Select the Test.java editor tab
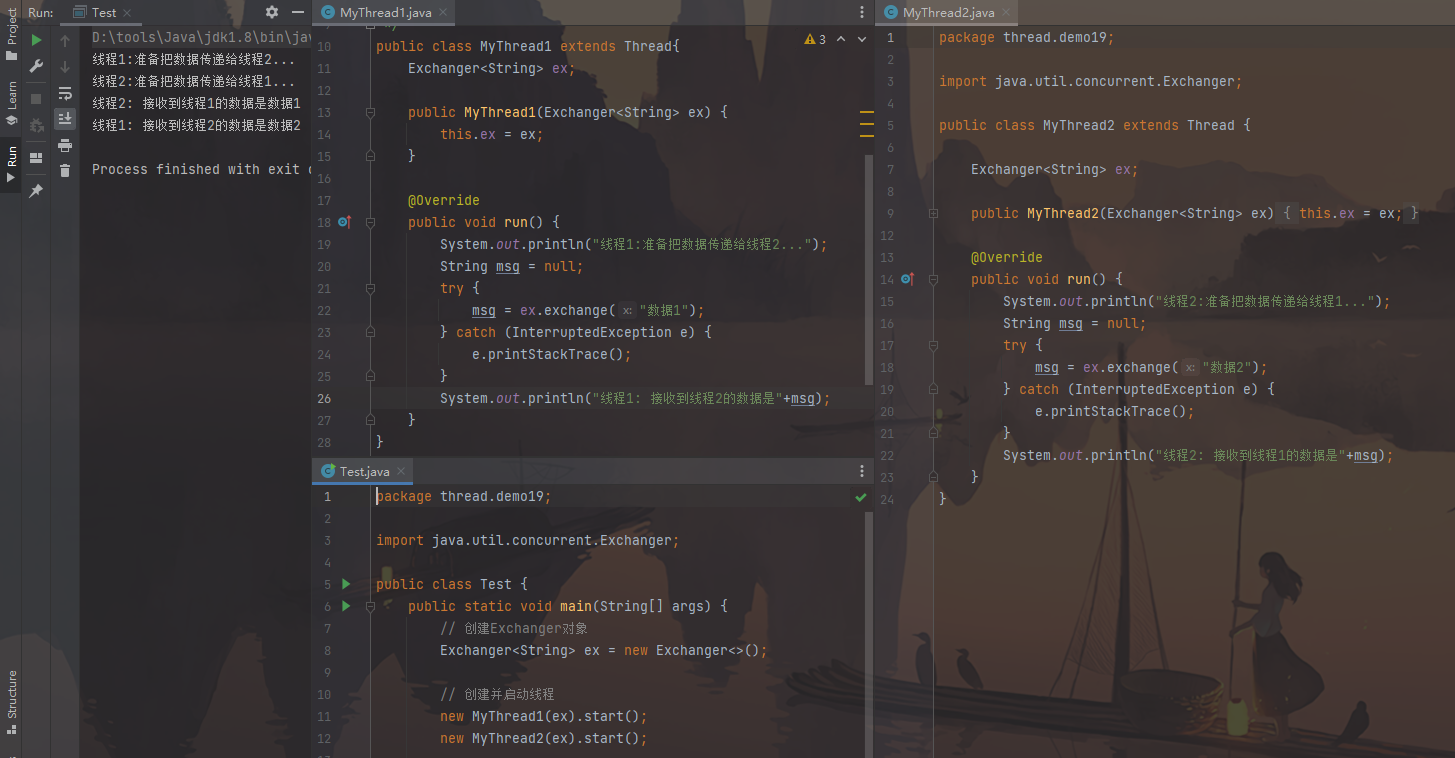 click(363, 471)
